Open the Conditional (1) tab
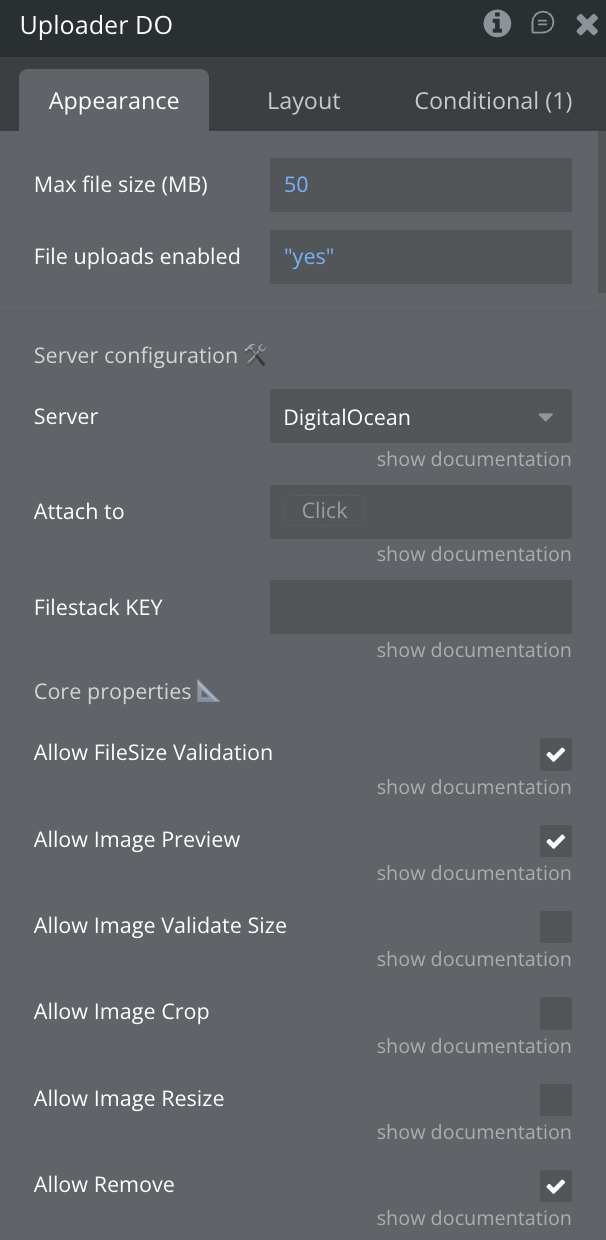606x1240 pixels. point(493,101)
